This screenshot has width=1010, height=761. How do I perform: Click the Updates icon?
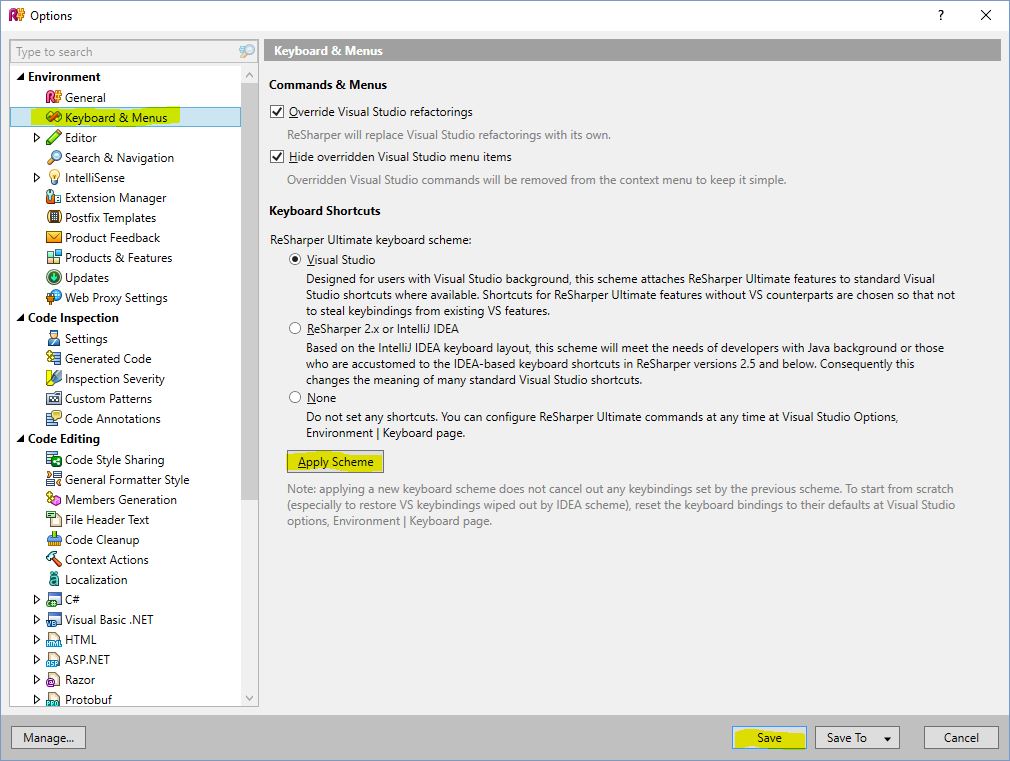tap(53, 277)
